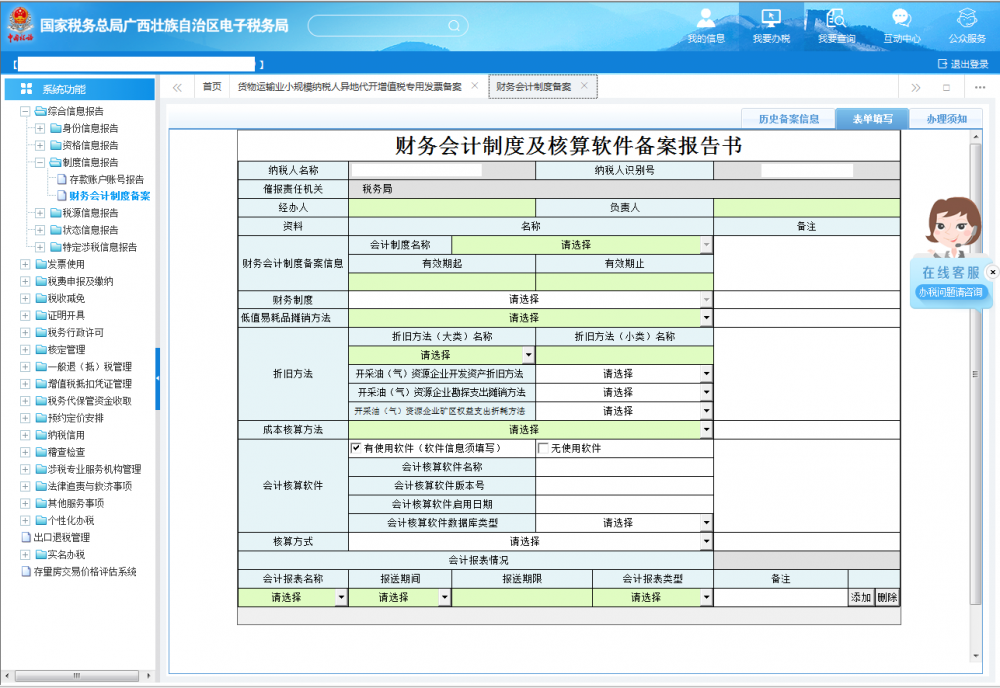Switch to 历史备案信息 tab
1000x688 pixels.
pyautogui.click(x=788, y=119)
